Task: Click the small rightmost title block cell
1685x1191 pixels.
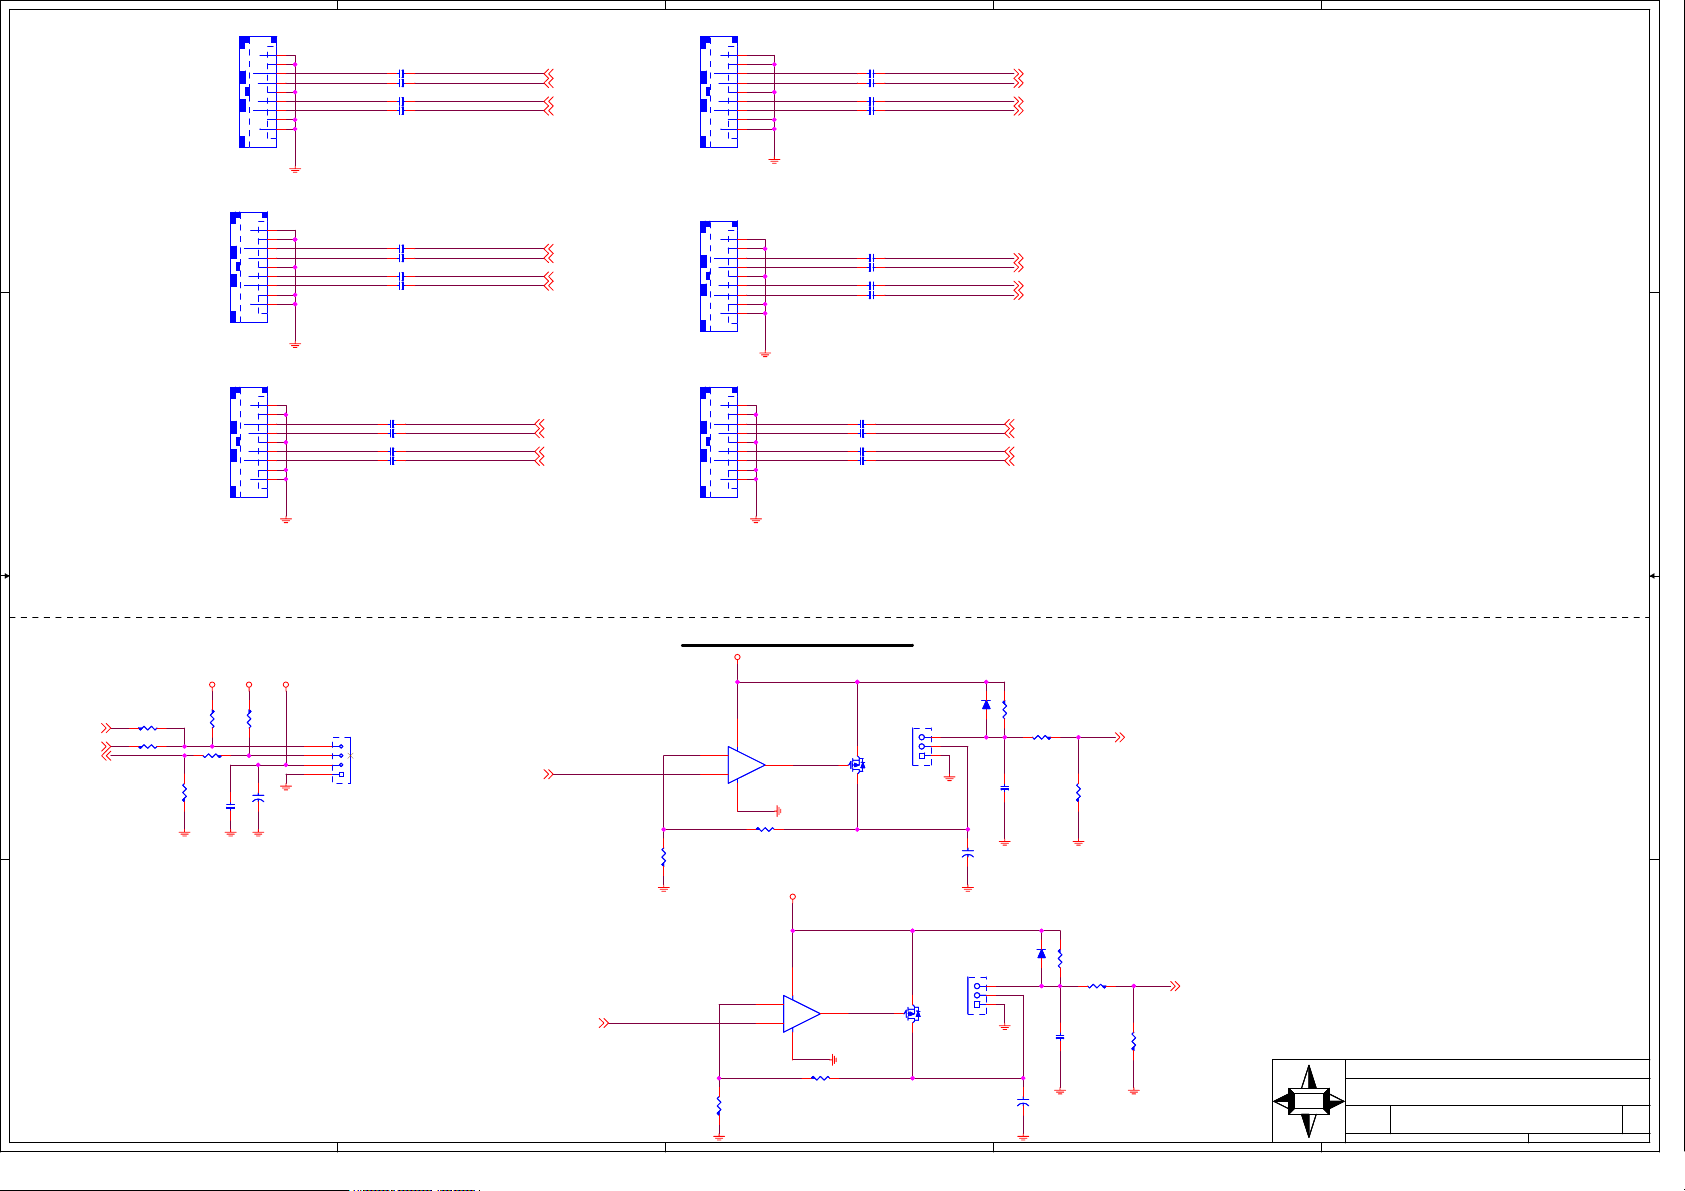Action: tap(1635, 1120)
